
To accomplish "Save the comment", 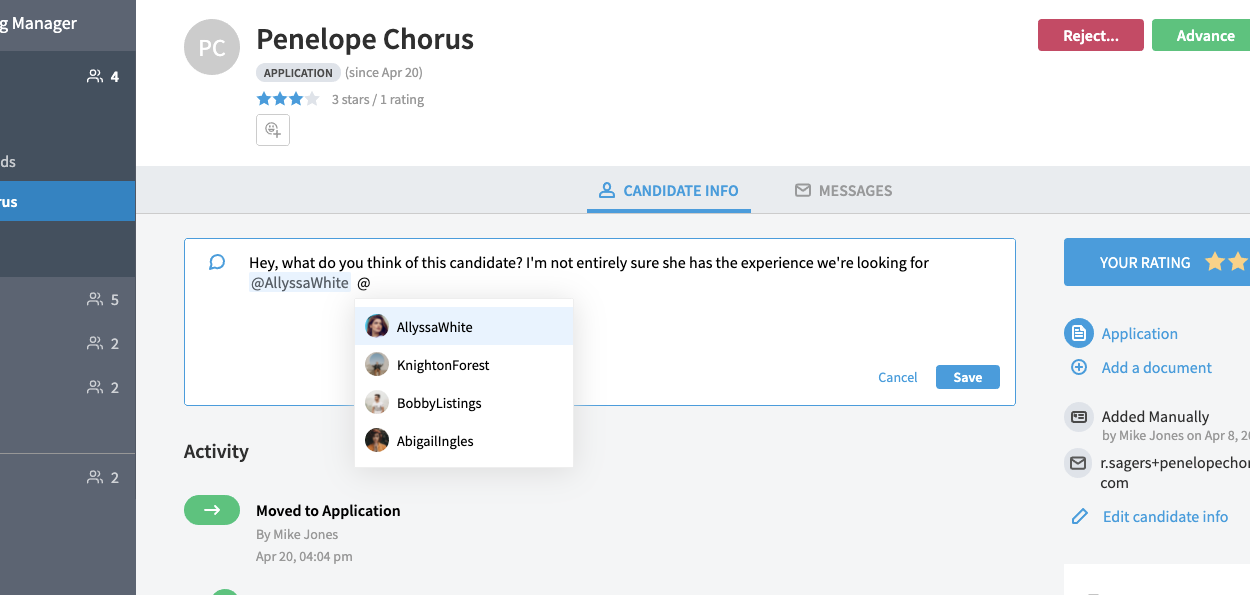I will (968, 377).
